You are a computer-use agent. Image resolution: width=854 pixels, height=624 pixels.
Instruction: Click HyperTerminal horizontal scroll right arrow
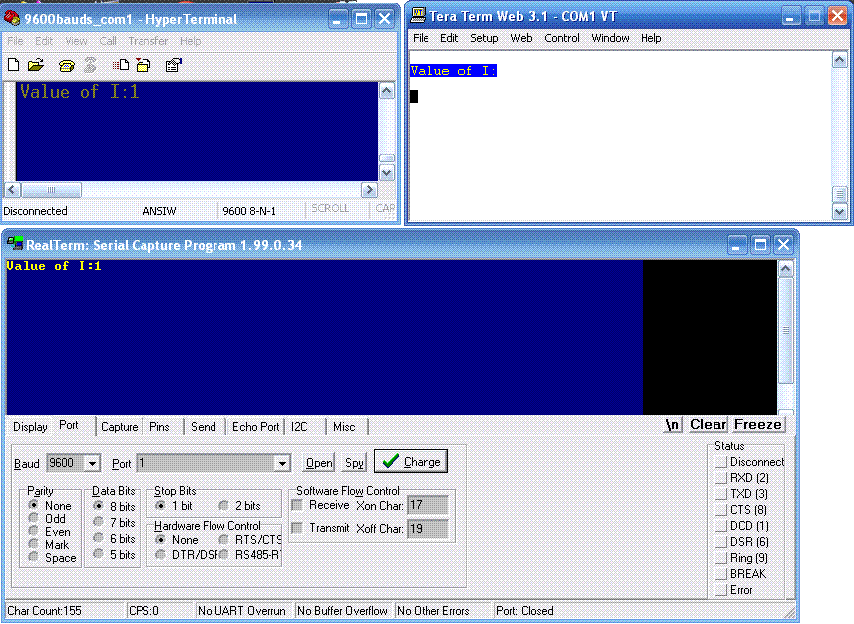(369, 189)
